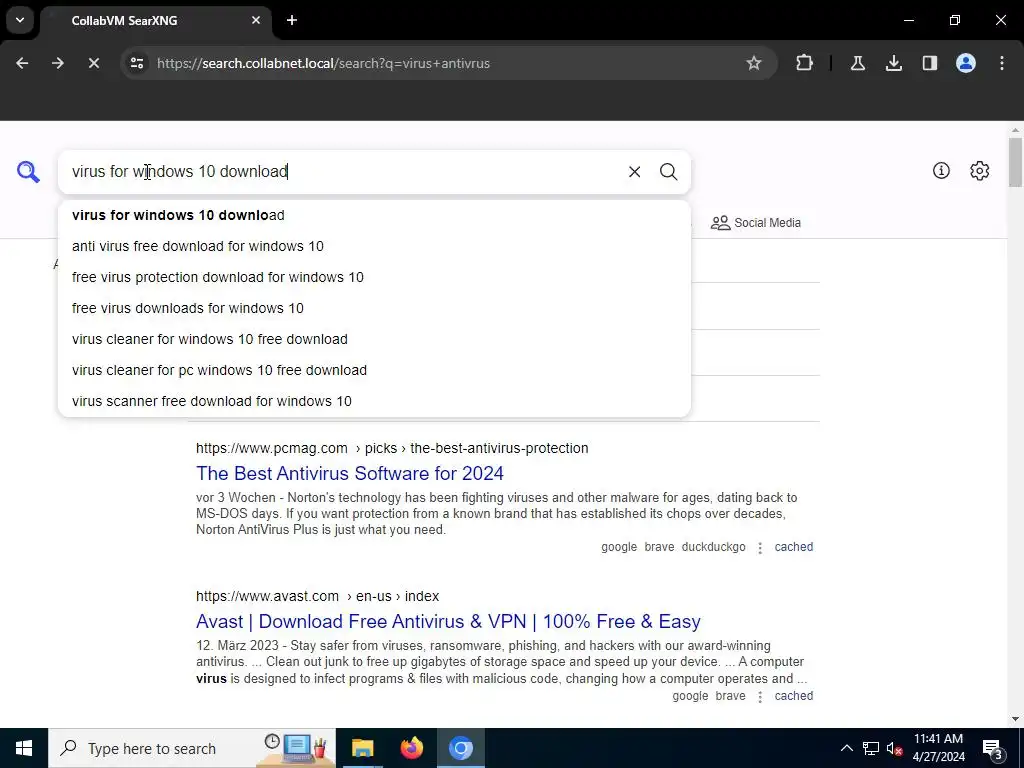Click the page vertical scrollbar thumb
This screenshot has height=768, width=1024.
point(1015,162)
